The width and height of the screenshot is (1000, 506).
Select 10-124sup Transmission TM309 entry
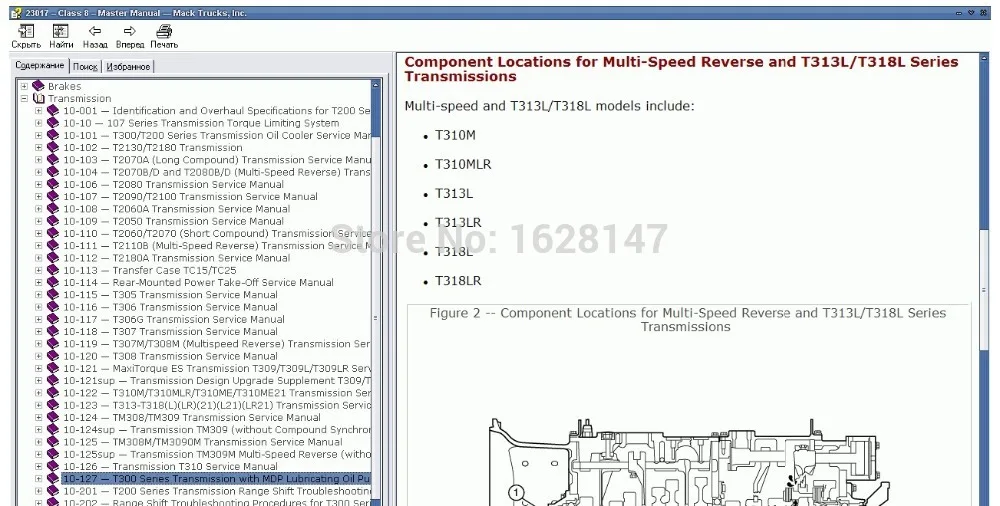pyautogui.click(x=217, y=429)
